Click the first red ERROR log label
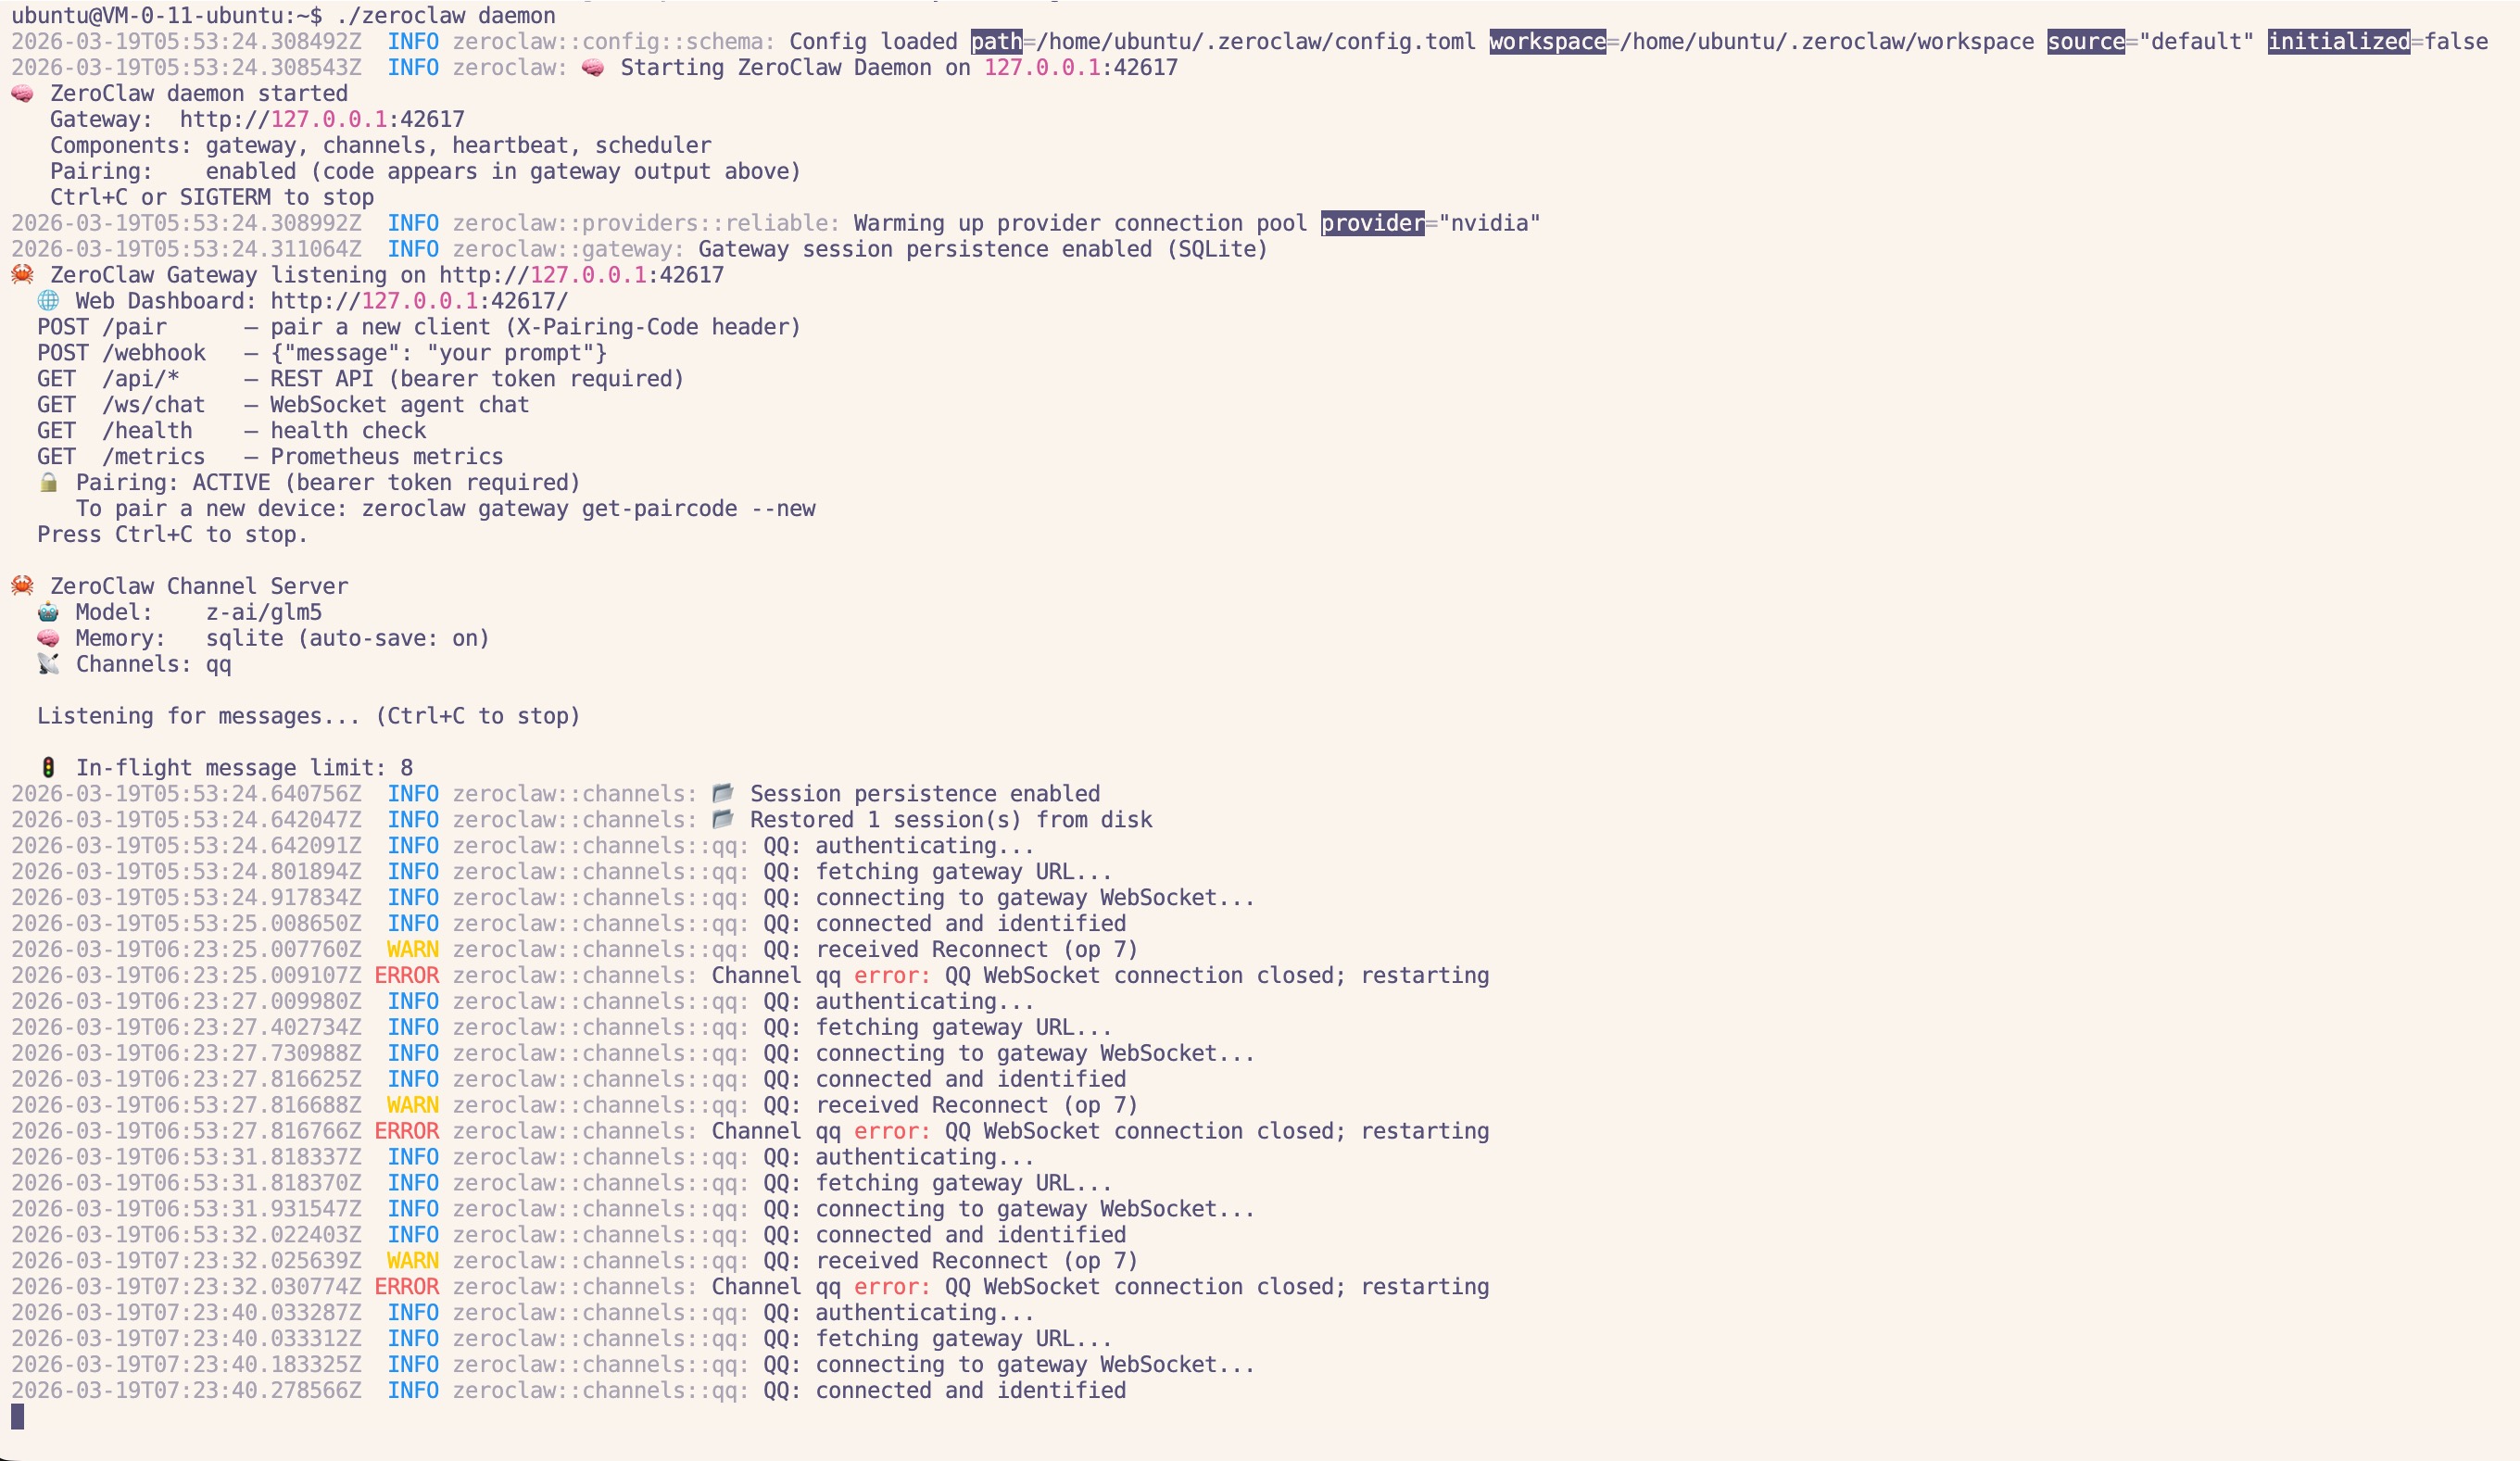Image resolution: width=2520 pixels, height=1461 pixels. (x=406, y=976)
